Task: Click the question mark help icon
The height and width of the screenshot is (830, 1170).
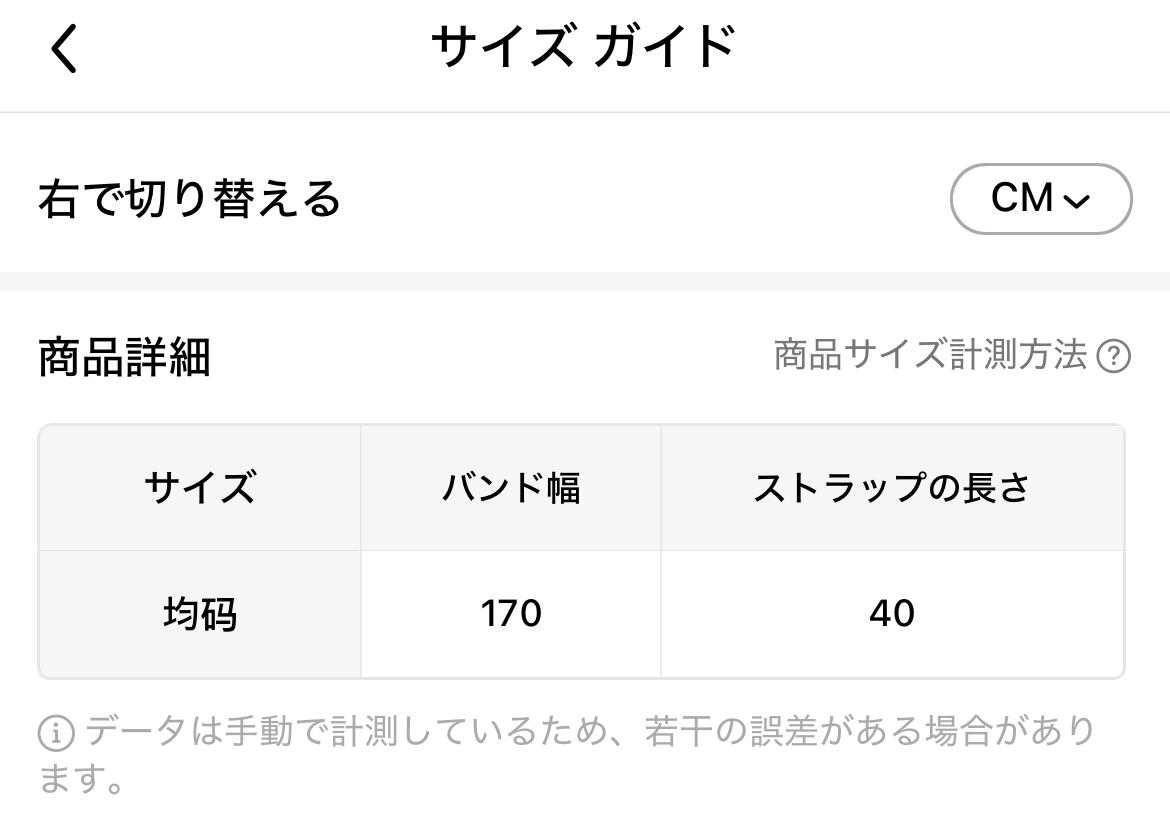Action: pyautogui.click(x=1113, y=356)
